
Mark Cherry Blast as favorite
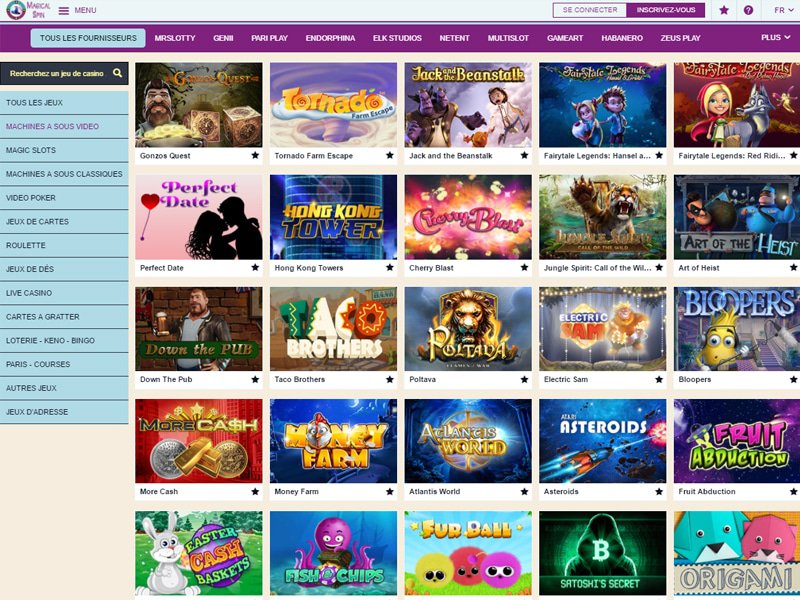[524, 267]
